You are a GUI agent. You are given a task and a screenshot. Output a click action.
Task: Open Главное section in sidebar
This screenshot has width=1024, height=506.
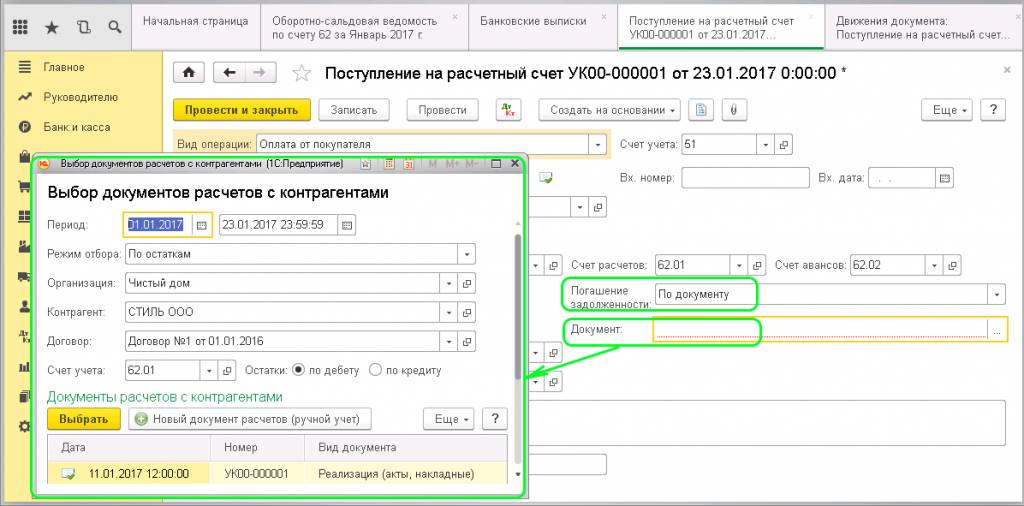click(64, 67)
